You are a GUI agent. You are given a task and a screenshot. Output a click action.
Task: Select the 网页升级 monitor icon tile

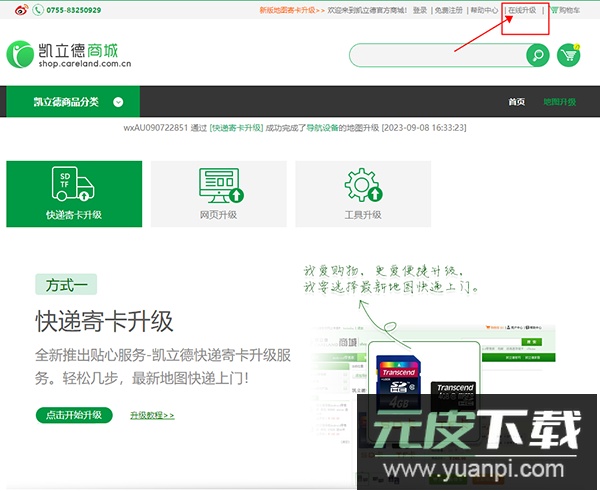(x=218, y=193)
